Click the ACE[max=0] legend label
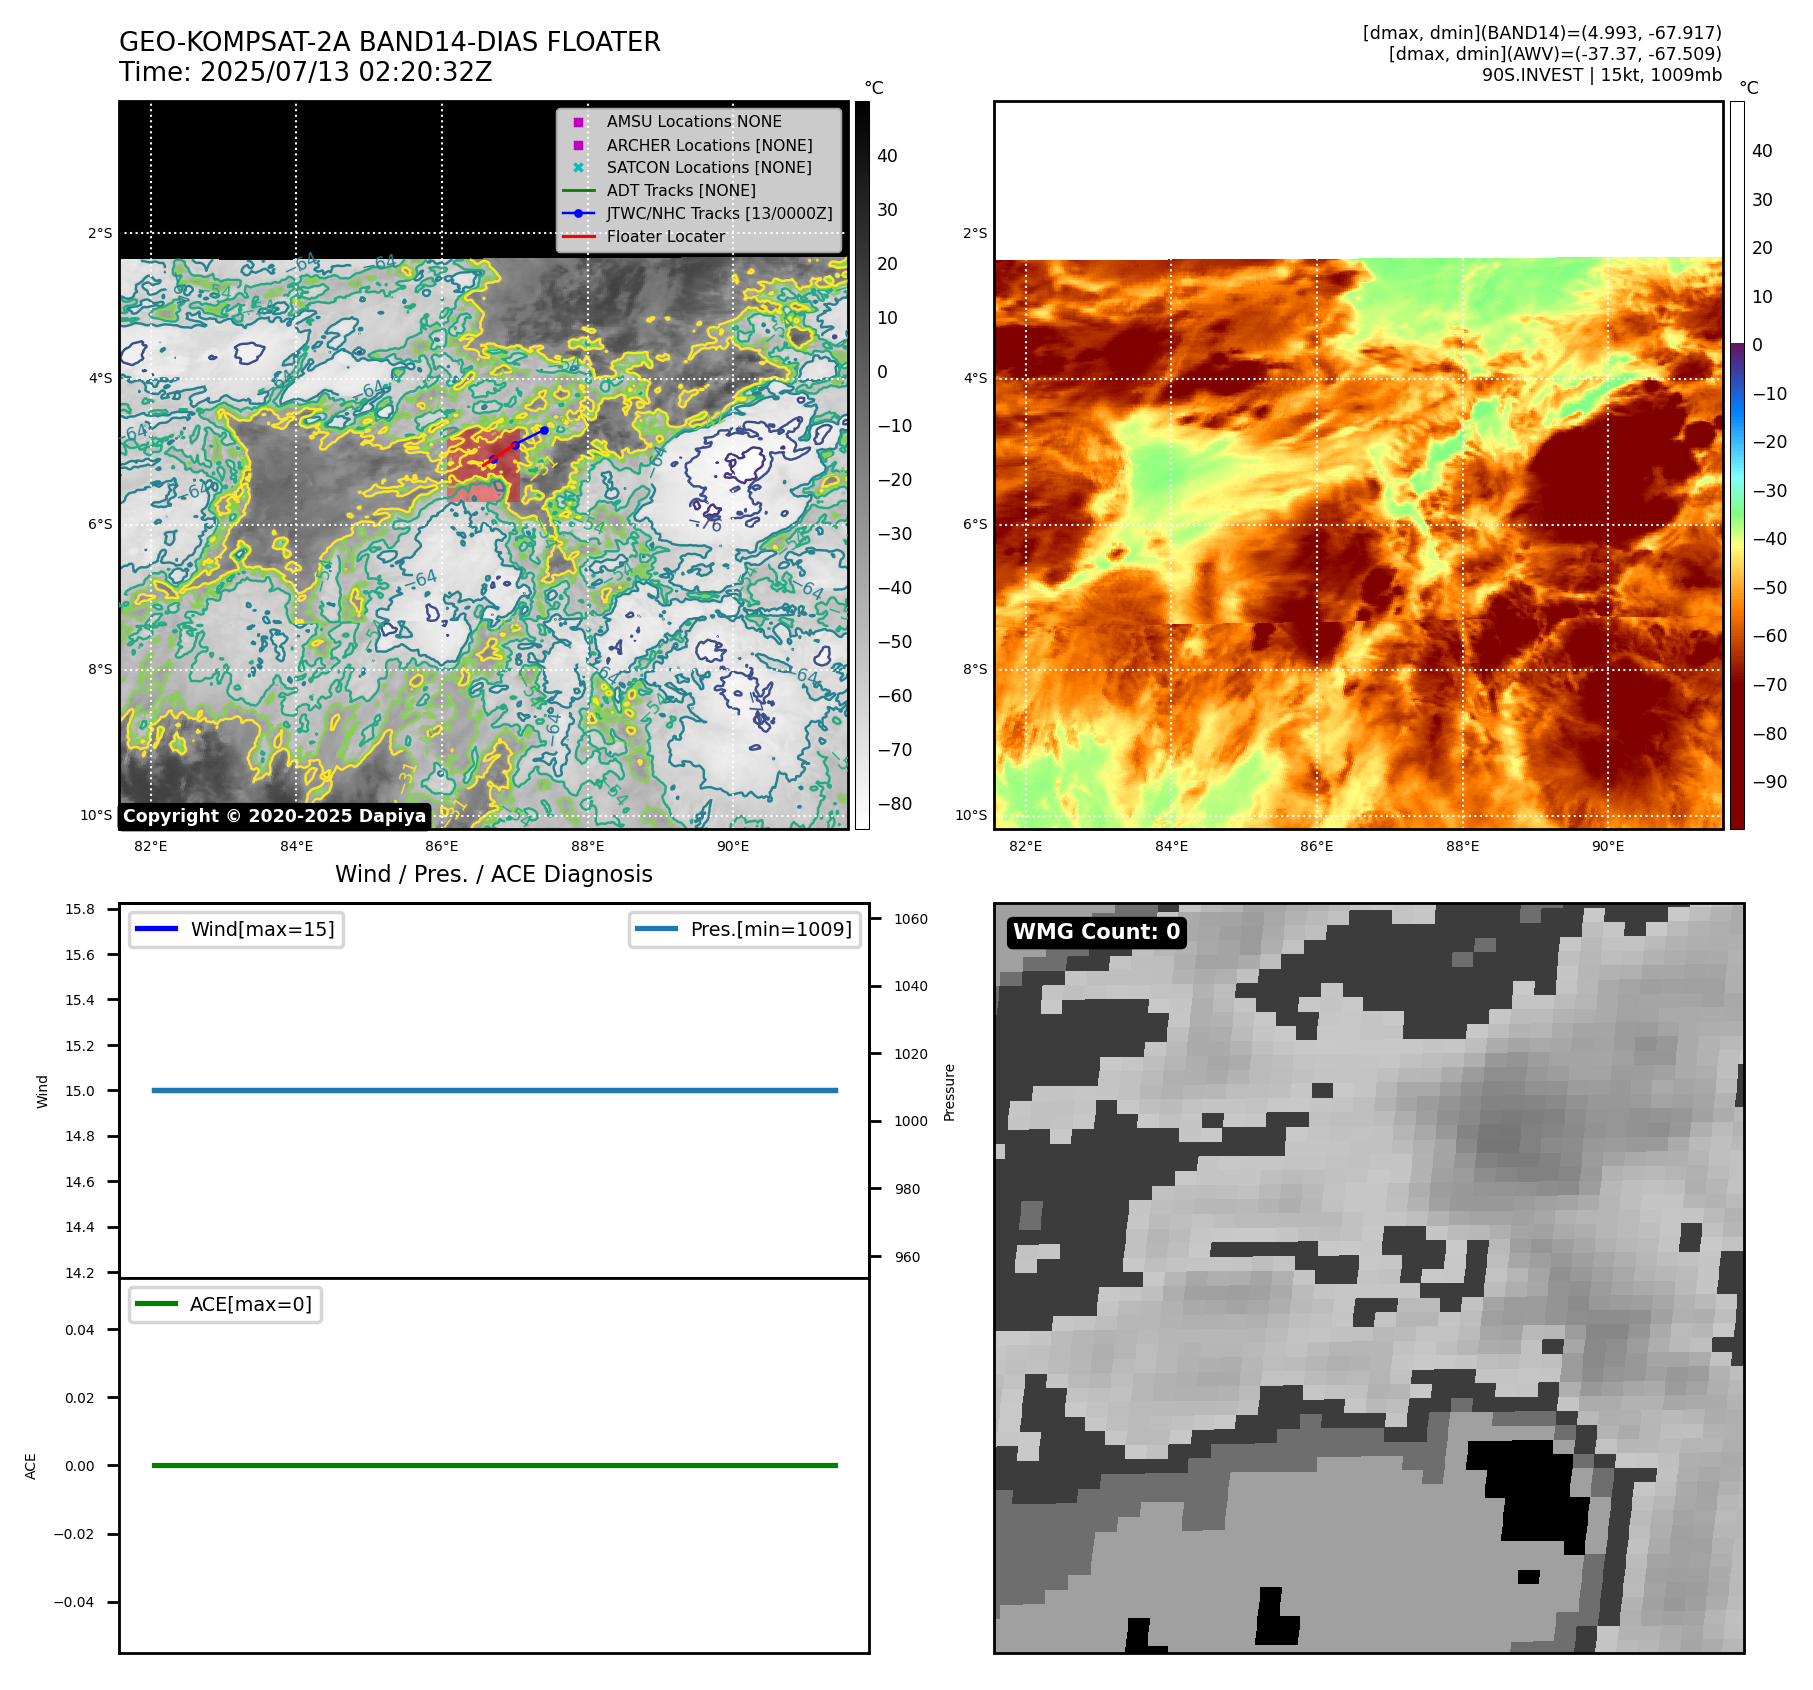The width and height of the screenshot is (1813, 1690). pyautogui.click(x=251, y=1304)
